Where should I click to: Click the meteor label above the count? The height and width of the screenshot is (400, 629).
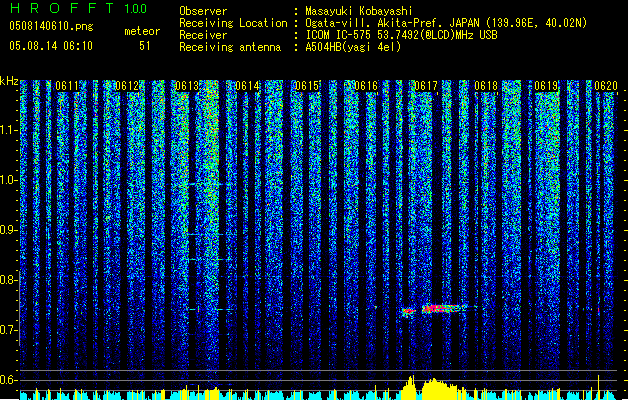point(142,31)
